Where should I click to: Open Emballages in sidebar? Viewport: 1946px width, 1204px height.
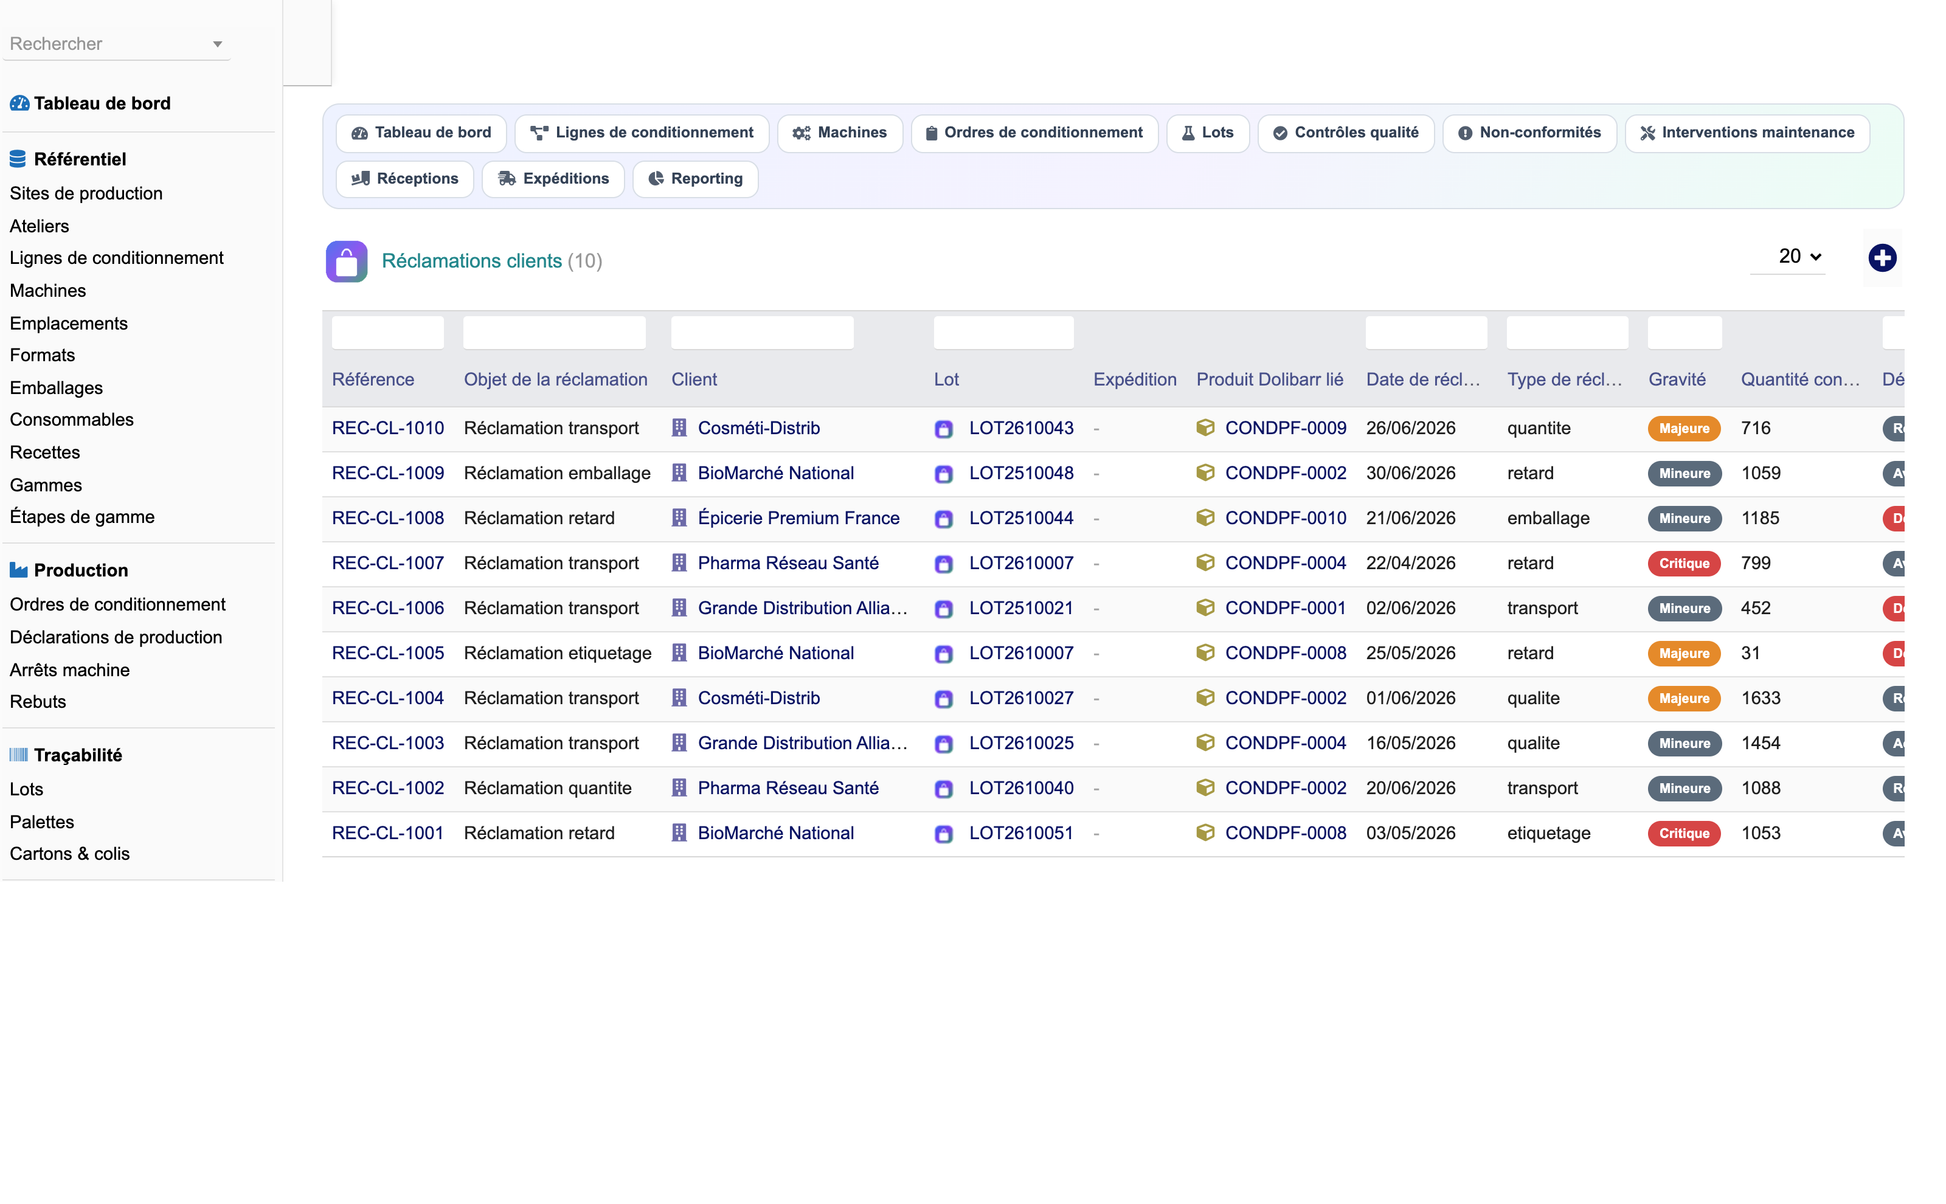[56, 388]
